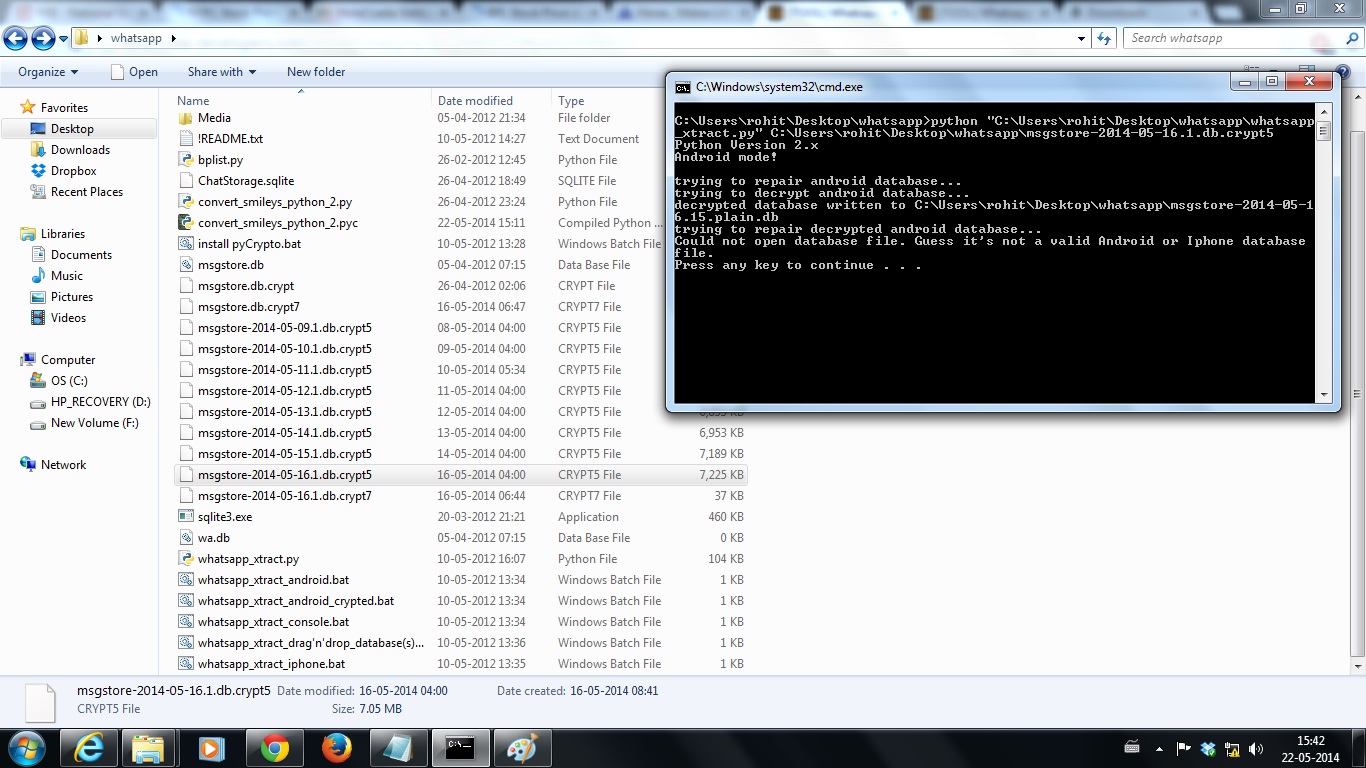Screen dimensions: 1366x768
Task: Click the convert_smileys_python_2.pyc file icon
Action: pyautogui.click(x=185, y=223)
